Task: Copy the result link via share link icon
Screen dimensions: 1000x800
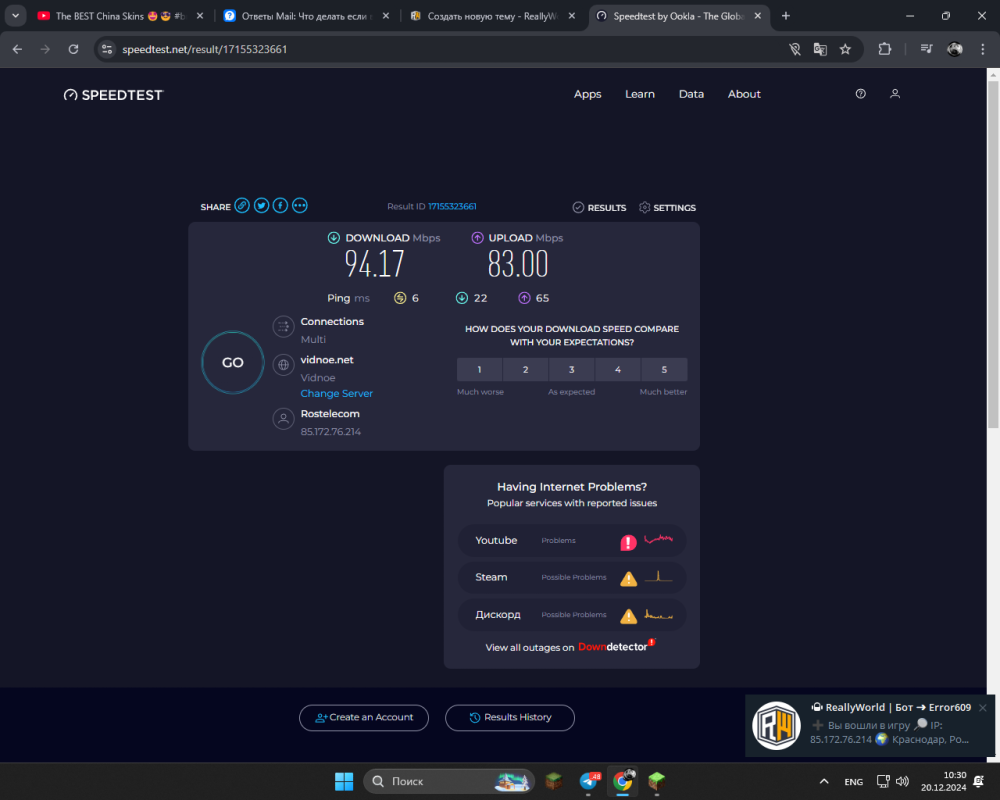Action: pos(242,205)
